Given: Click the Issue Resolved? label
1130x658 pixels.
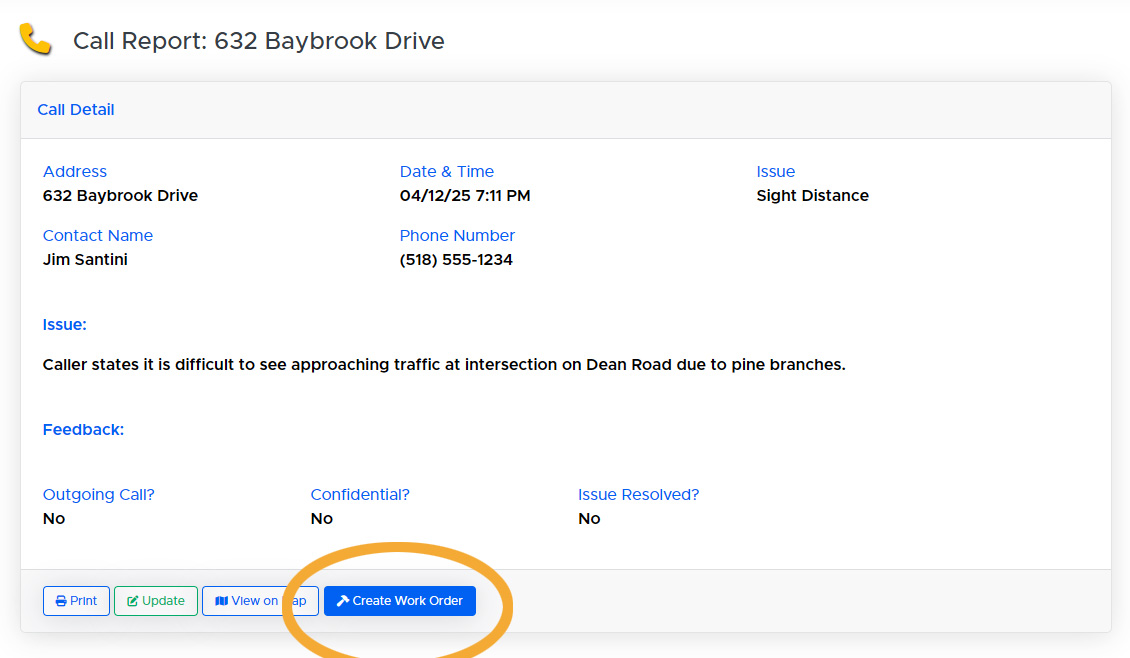Looking at the screenshot, I should click(x=638, y=495).
